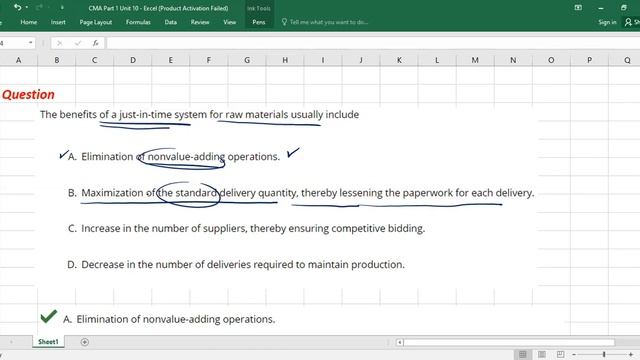Viewport: 640px width, 360px height.
Task: Click the zoom in plus button
Action: [631, 354]
